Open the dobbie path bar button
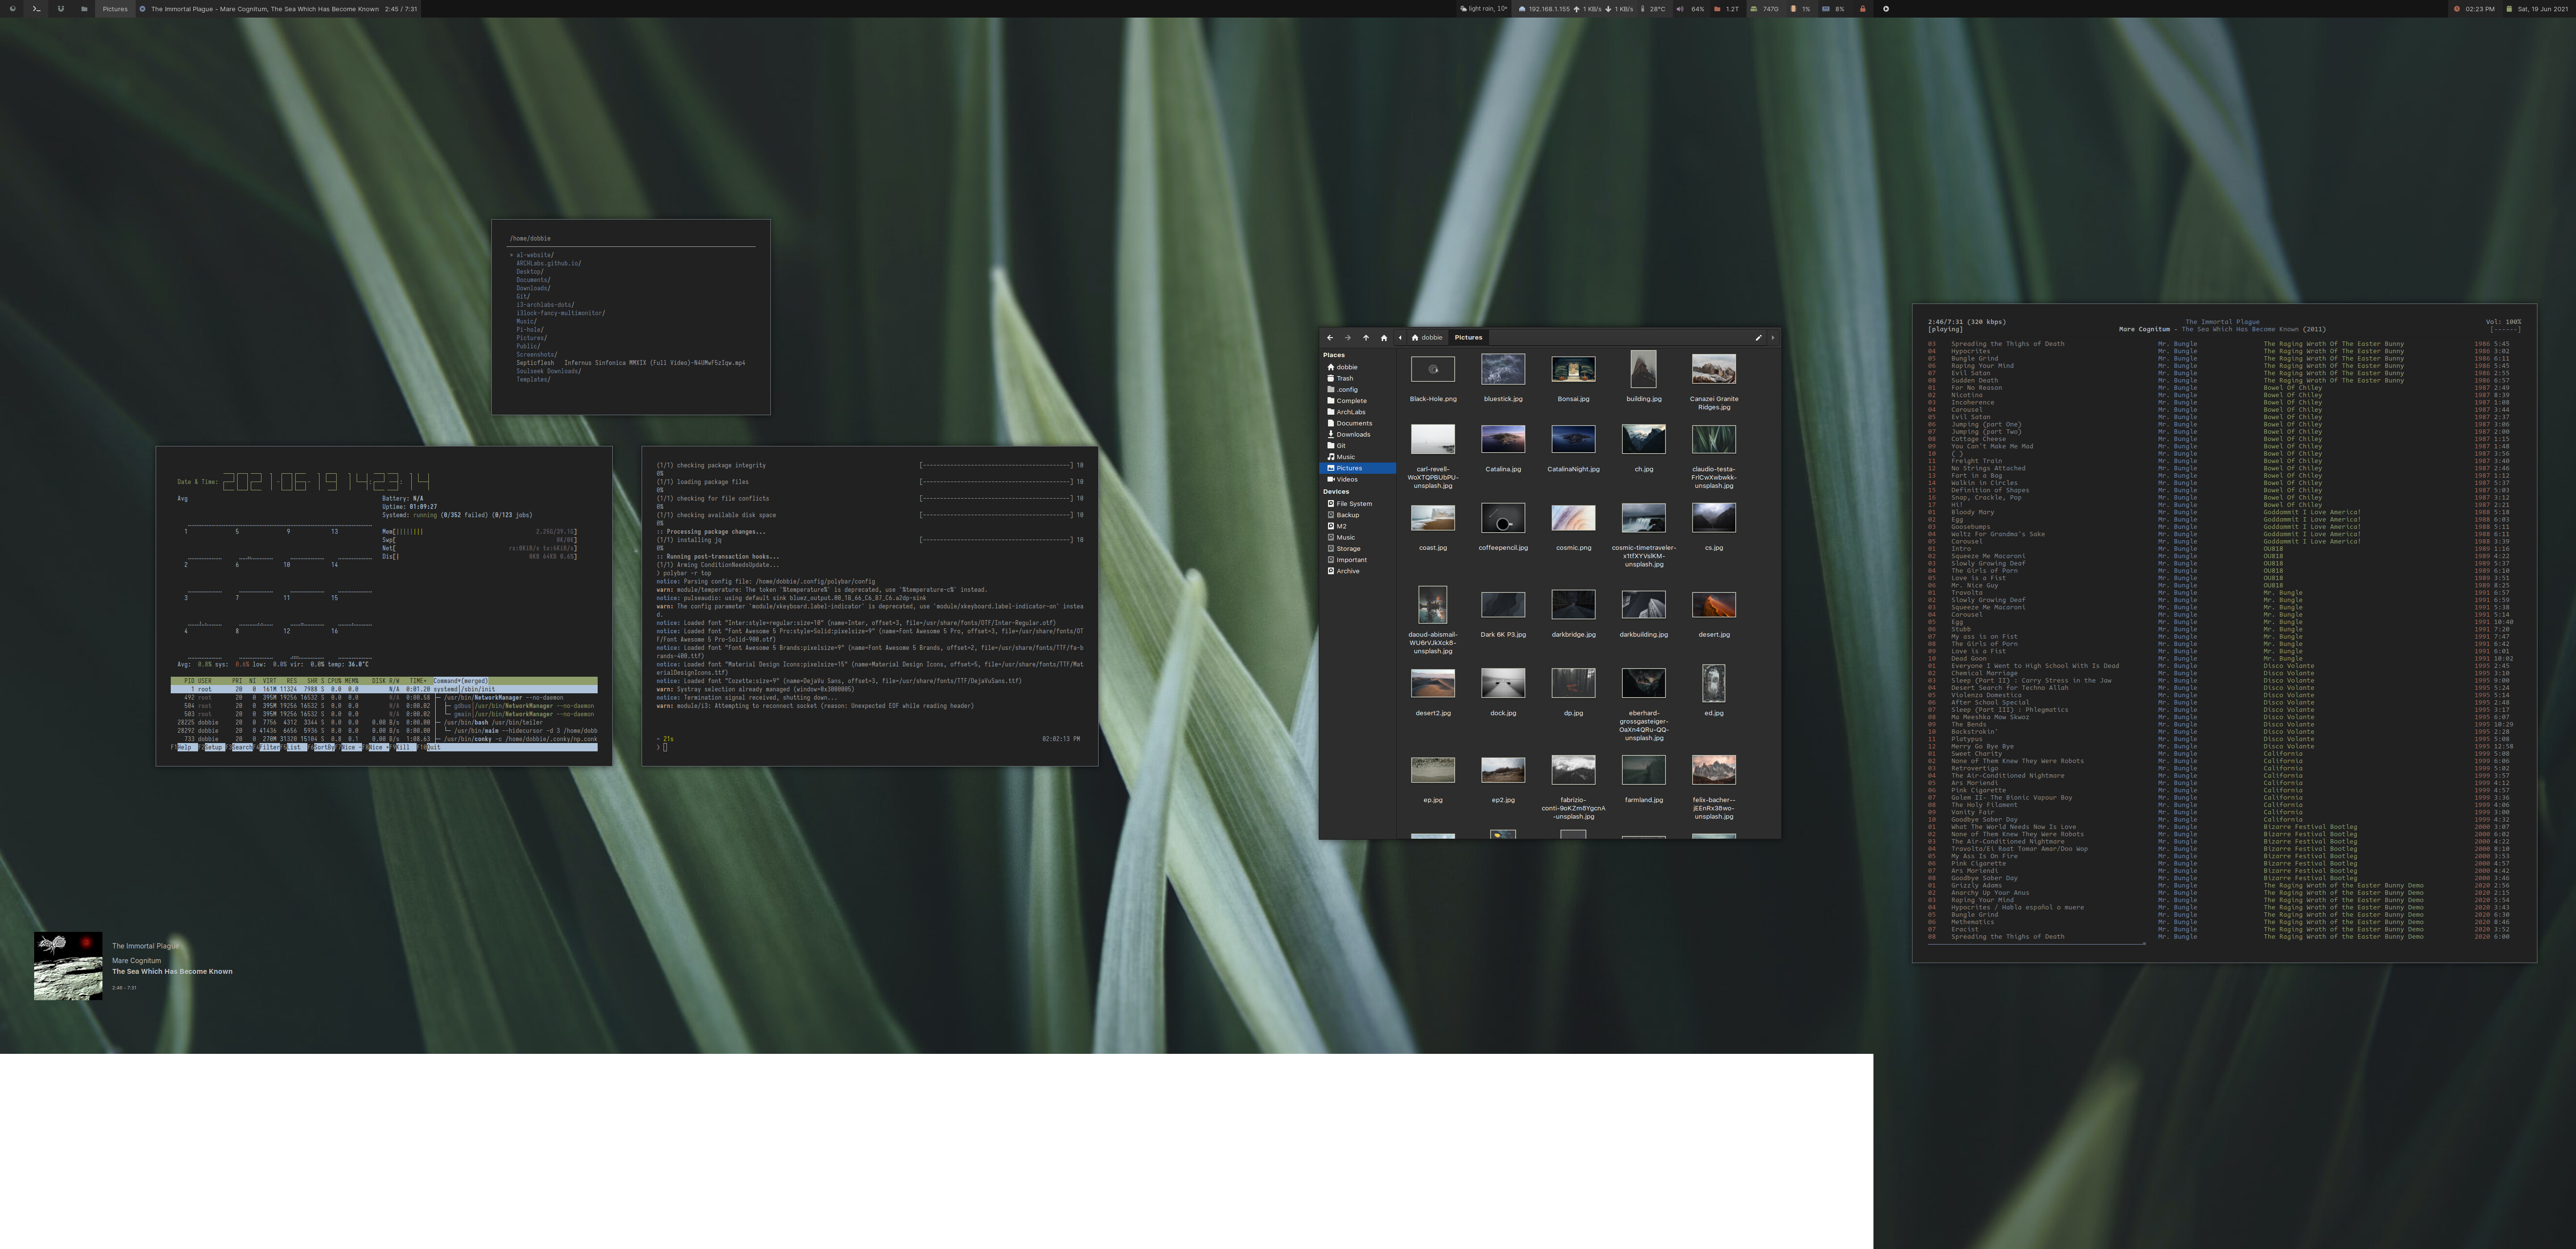Image resolution: width=2576 pixels, height=1249 pixels. (1427, 338)
